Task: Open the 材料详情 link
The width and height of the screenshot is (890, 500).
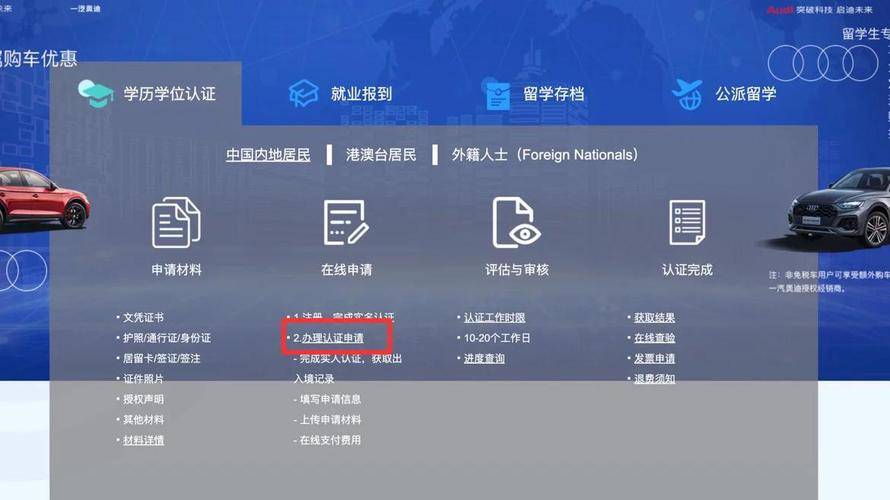Action: pyautogui.click(x=143, y=440)
